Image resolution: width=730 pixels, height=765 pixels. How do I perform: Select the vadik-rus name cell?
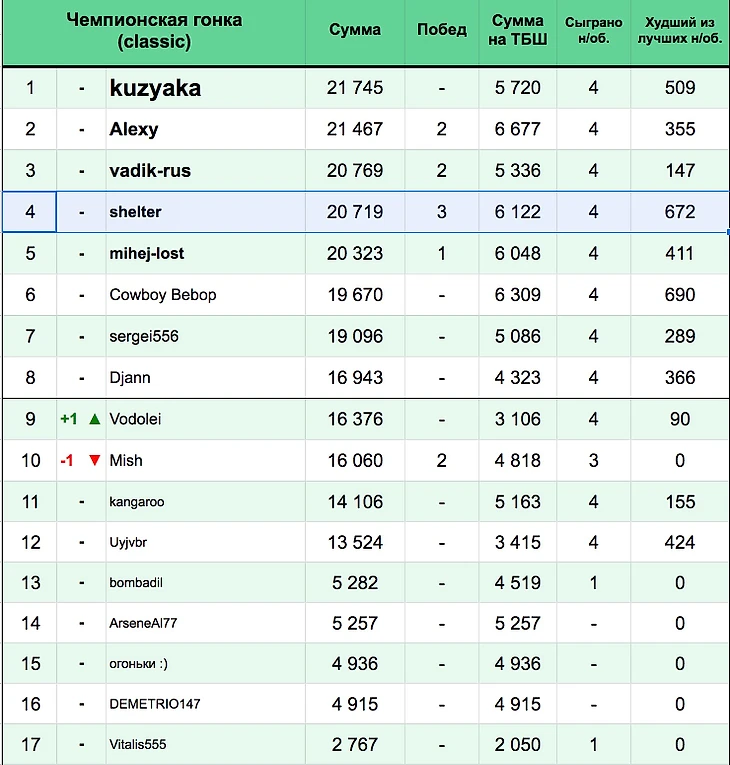click(150, 171)
